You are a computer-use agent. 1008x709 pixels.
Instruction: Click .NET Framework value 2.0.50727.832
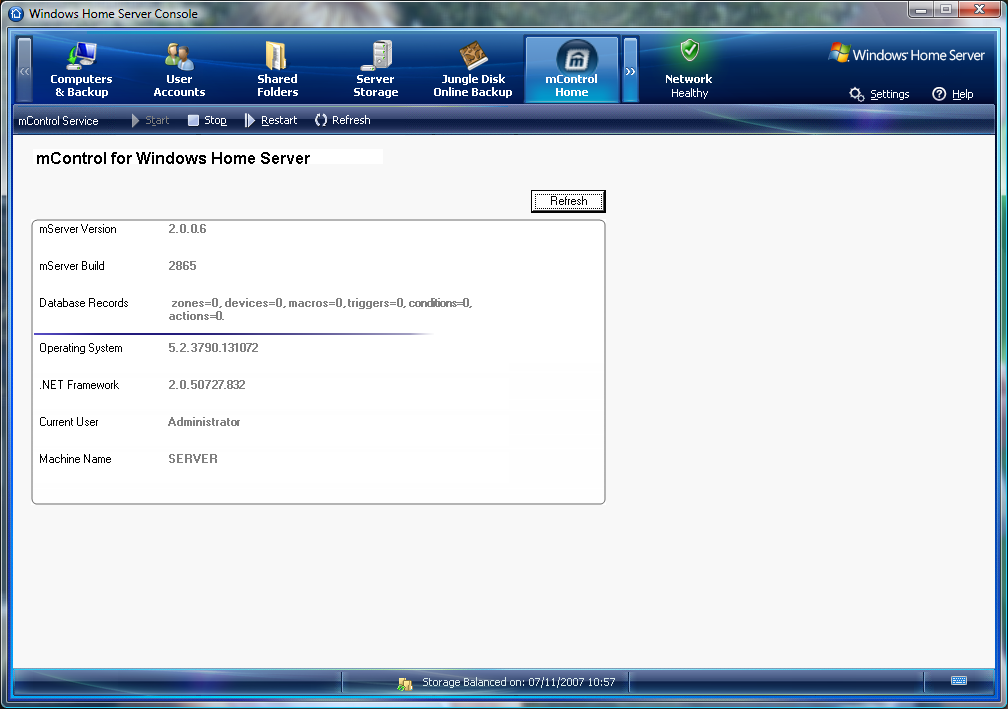pos(206,385)
